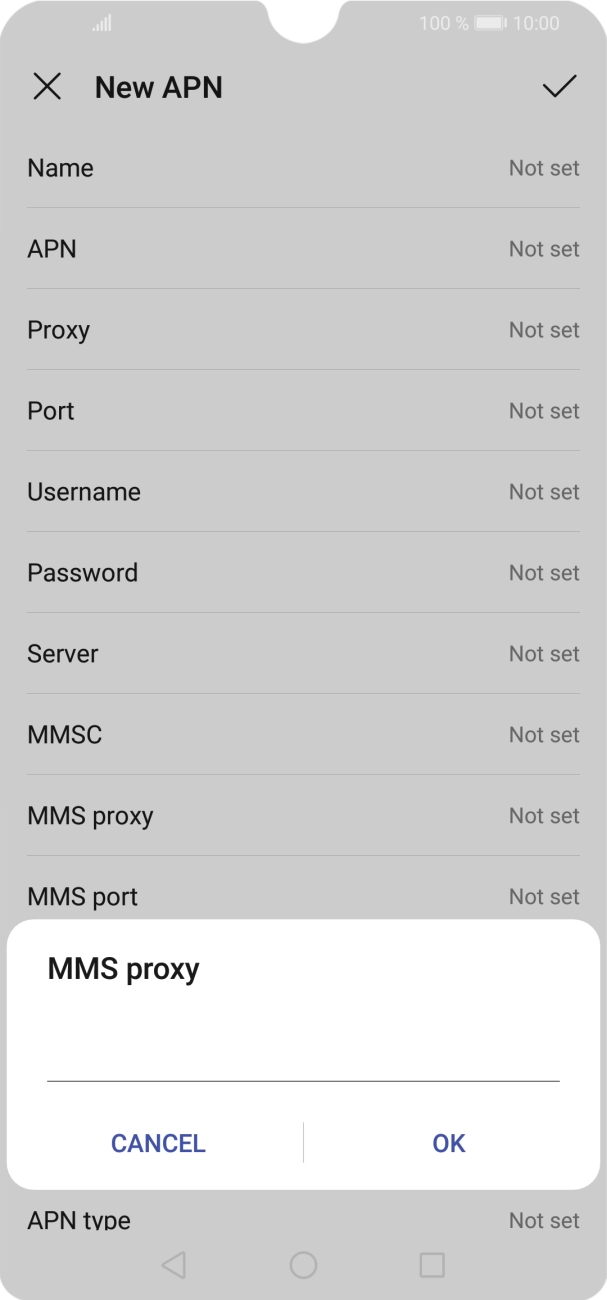Select the APN row to edit it
The height and width of the screenshot is (1300, 607).
tap(303, 249)
